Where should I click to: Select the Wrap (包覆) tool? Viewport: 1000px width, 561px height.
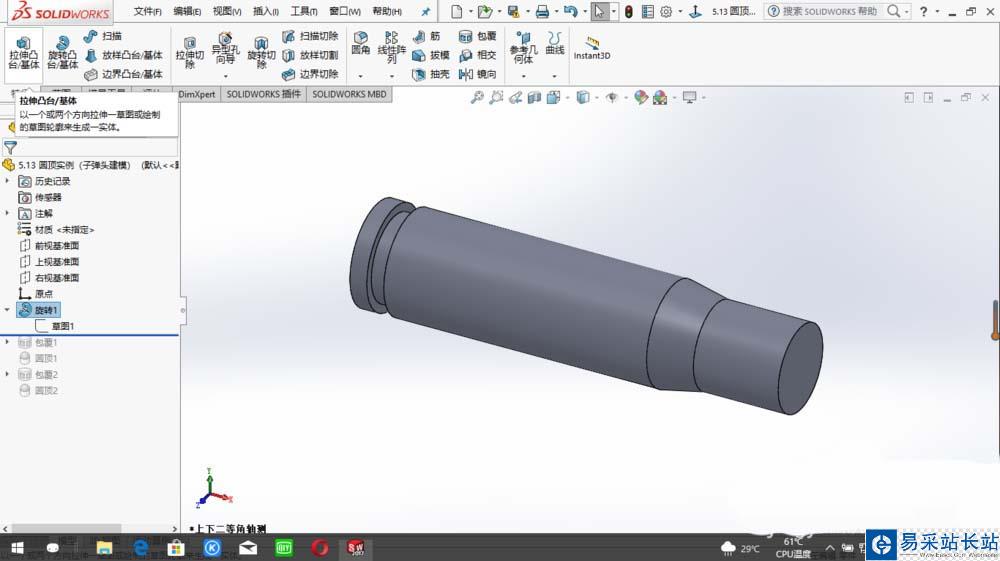(x=478, y=36)
